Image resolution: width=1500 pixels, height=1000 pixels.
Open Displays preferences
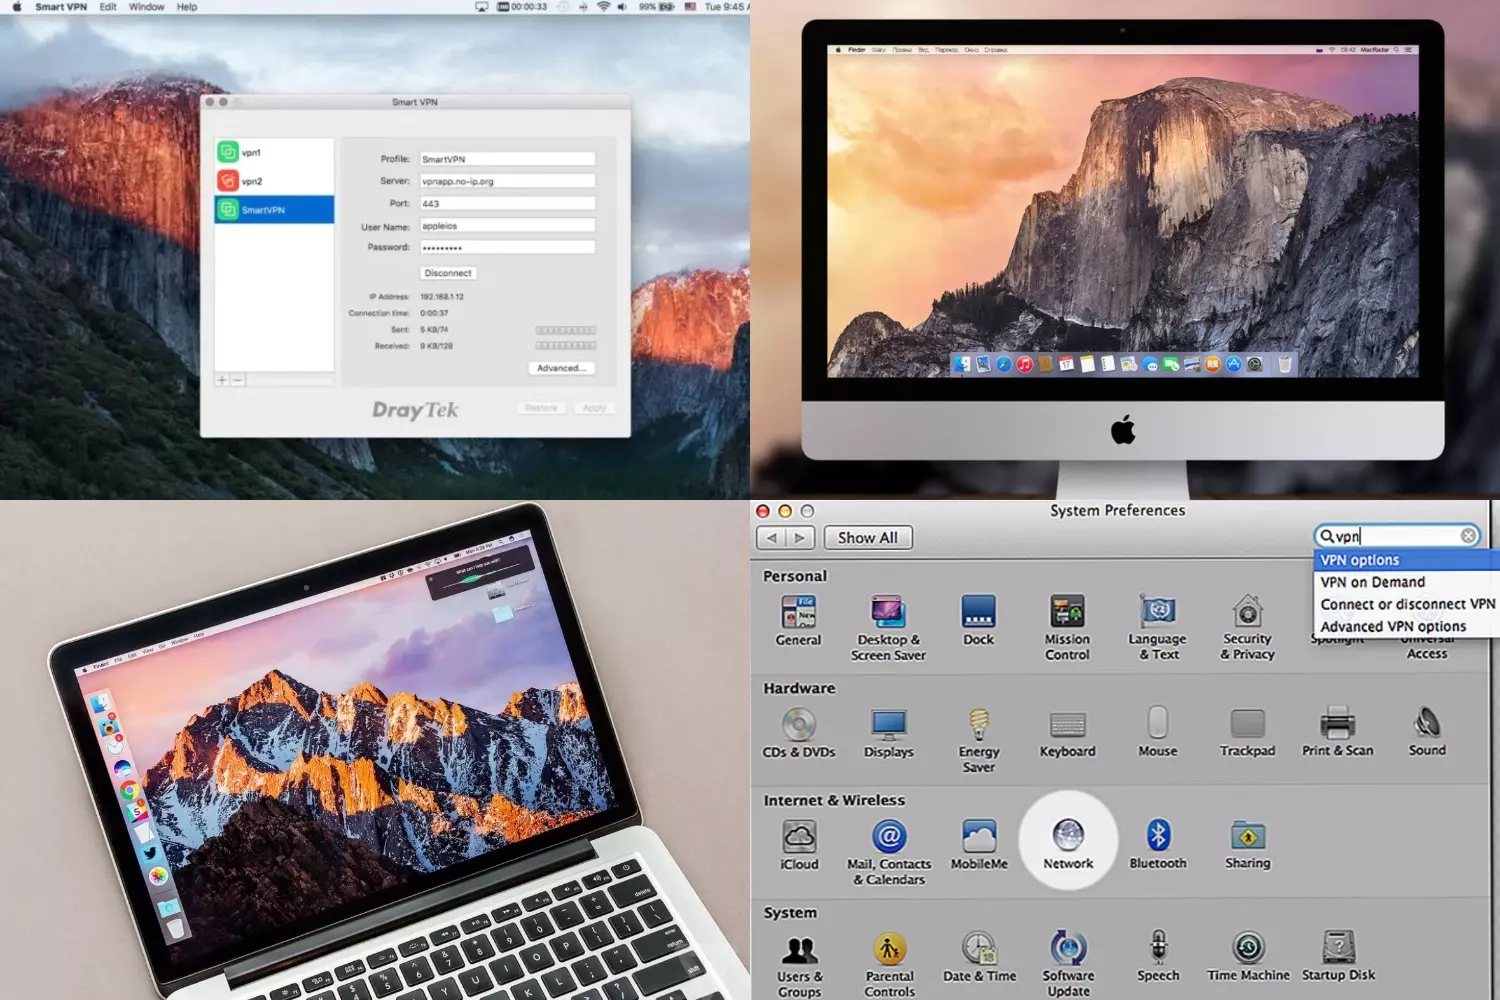coord(888,725)
